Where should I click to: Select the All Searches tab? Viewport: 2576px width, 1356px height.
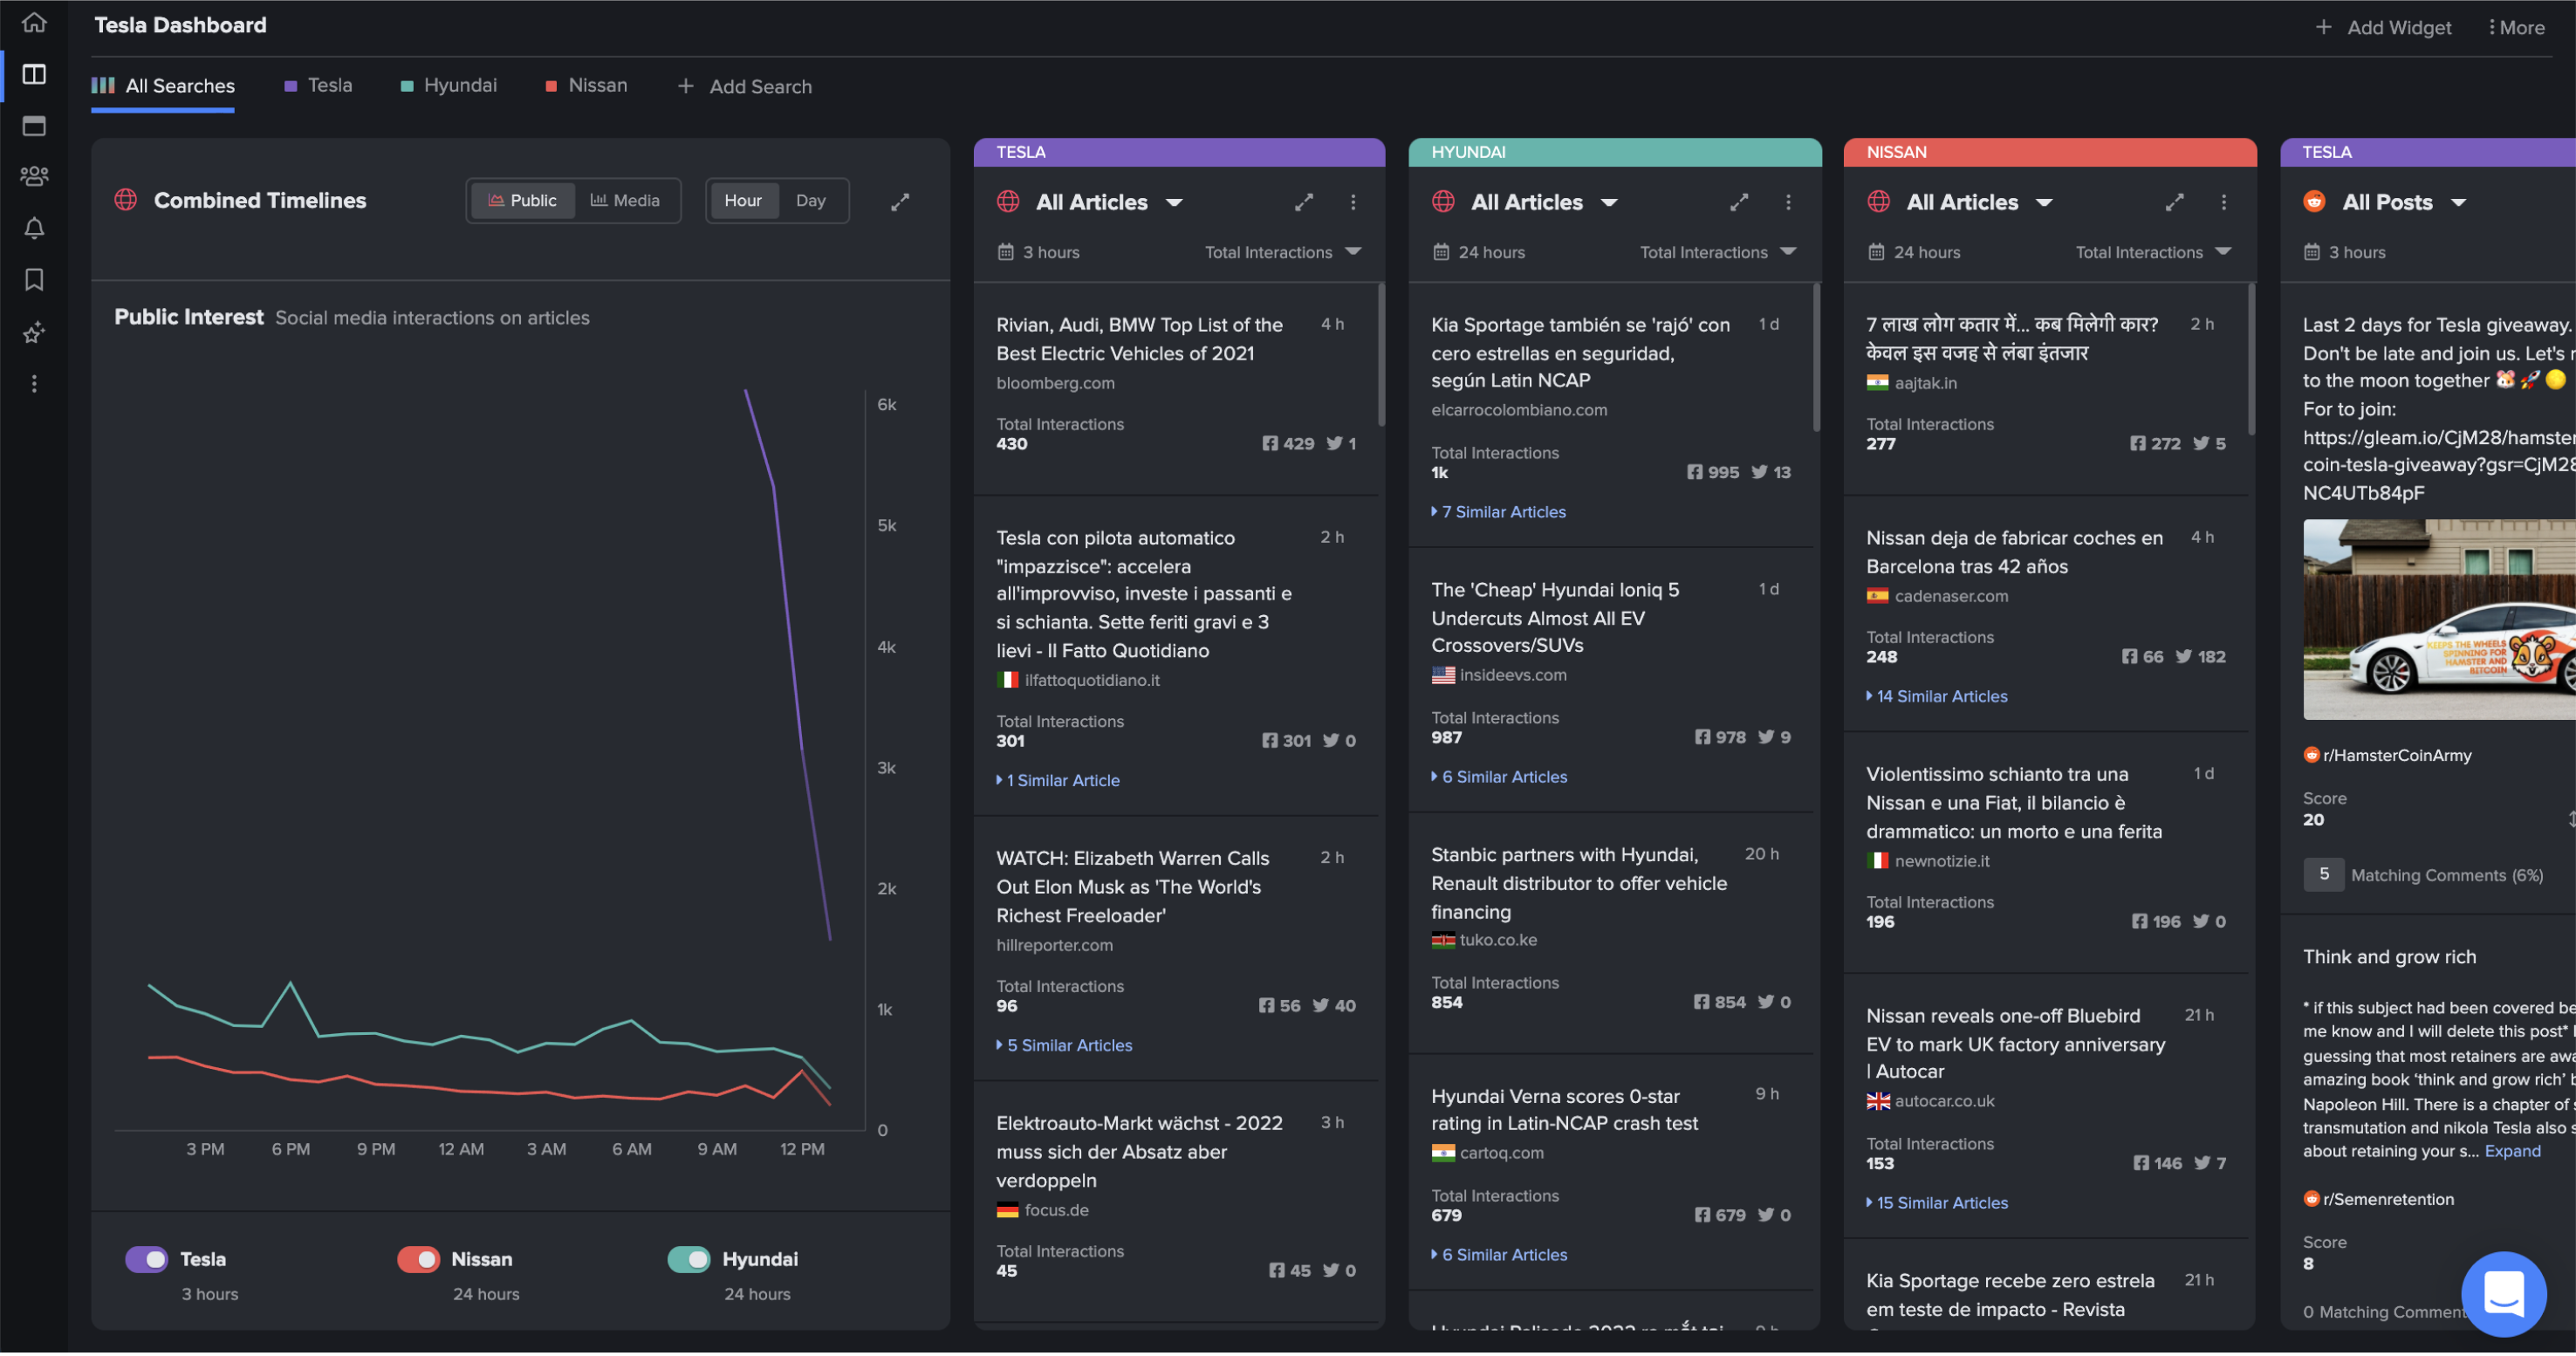click(x=163, y=86)
